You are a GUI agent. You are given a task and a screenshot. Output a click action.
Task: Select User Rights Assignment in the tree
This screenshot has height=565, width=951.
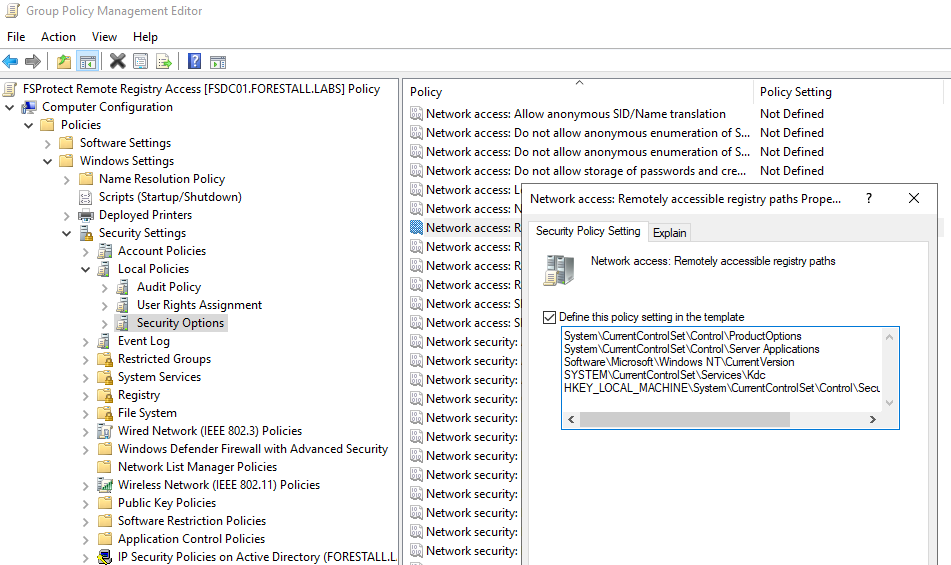pyautogui.click(x=199, y=305)
